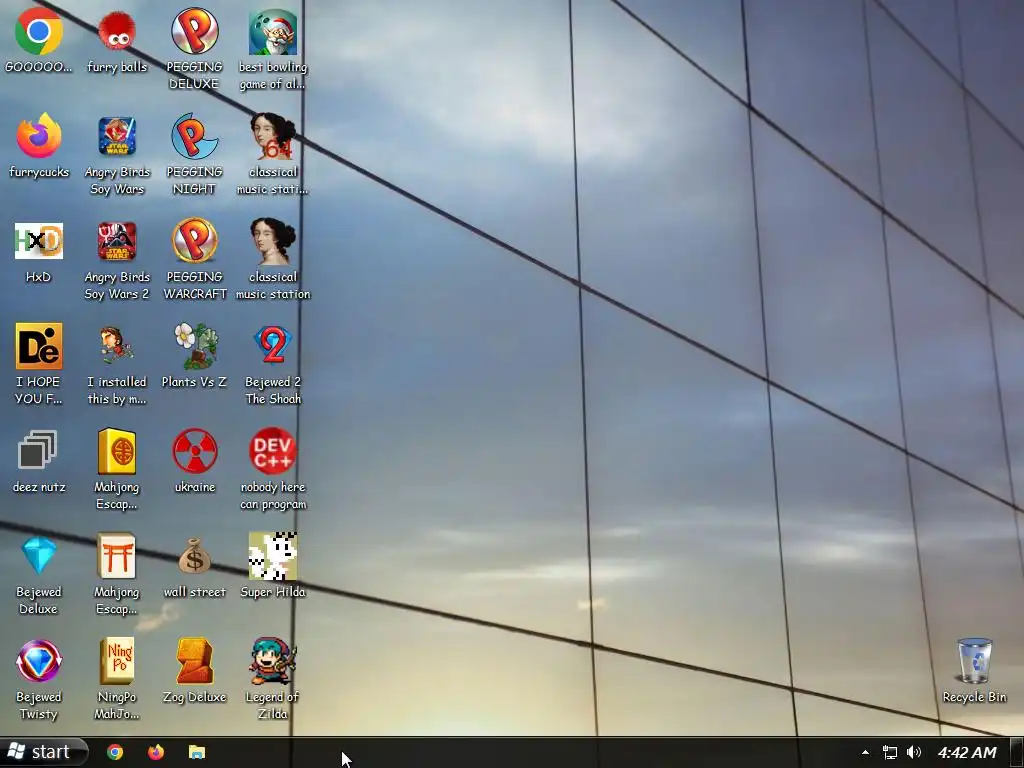Click the start button on the taskbar
The height and width of the screenshot is (768, 1024).
pyautogui.click(x=42, y=752)
